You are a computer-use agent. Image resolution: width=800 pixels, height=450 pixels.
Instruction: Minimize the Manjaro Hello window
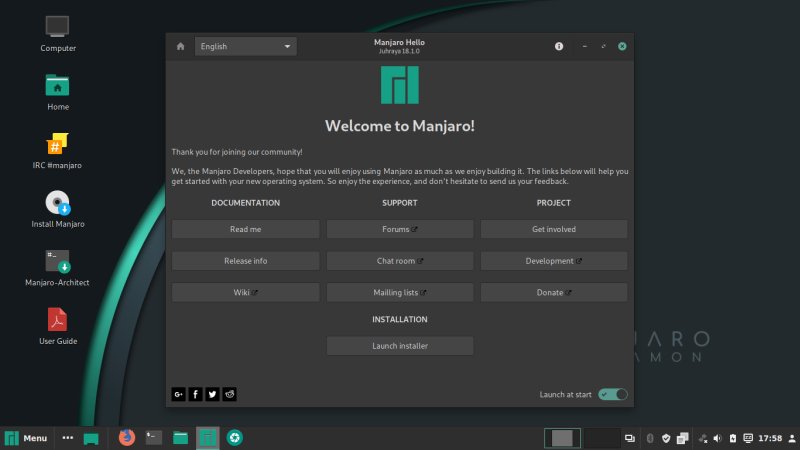tap(585, 46)
